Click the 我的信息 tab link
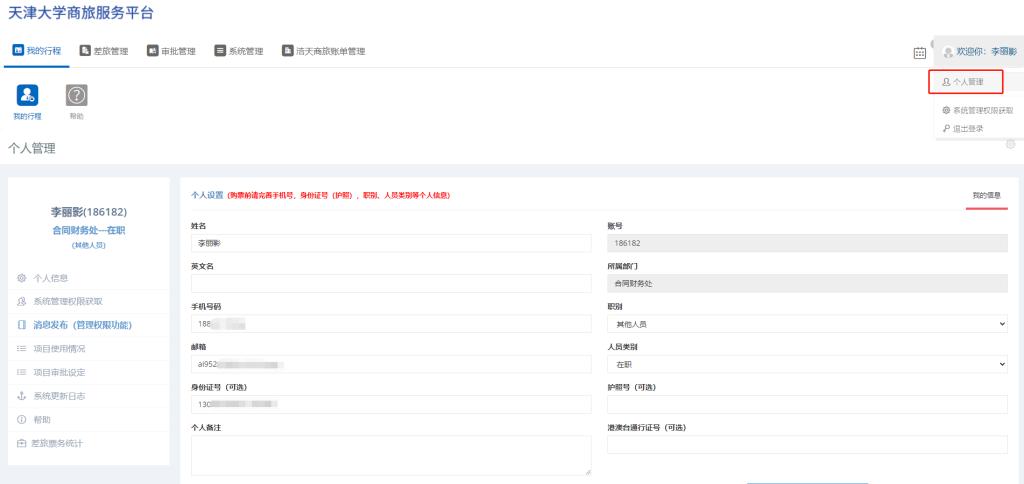1024x484 pixels. [x=986, y=195]
